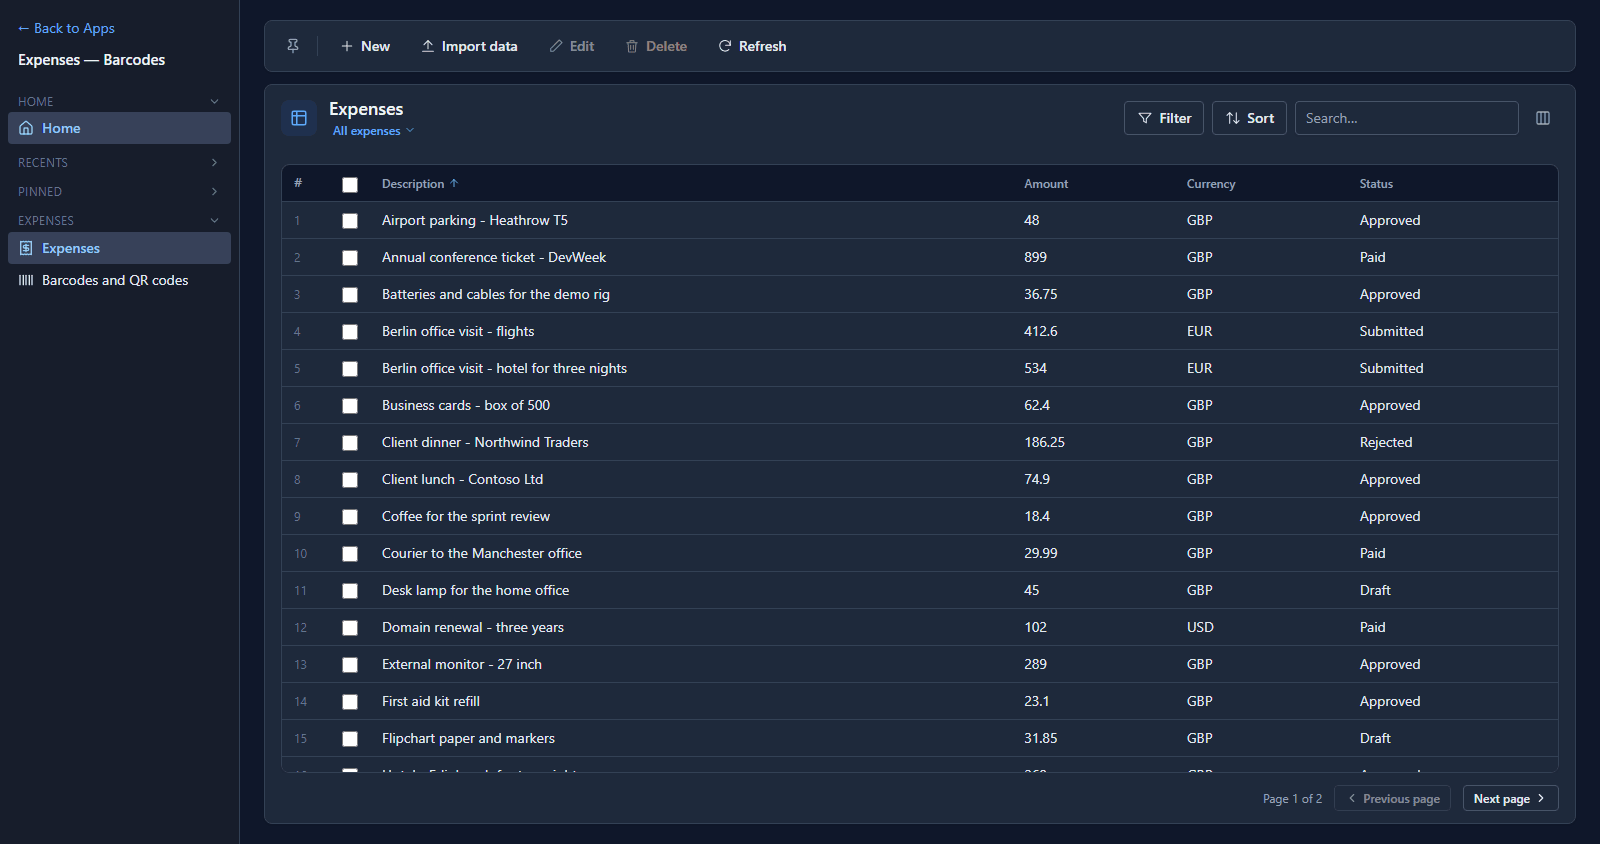Screen dimensions: 1600x844
Task: Click the Status column header
Action: (x=1376, y=183)
